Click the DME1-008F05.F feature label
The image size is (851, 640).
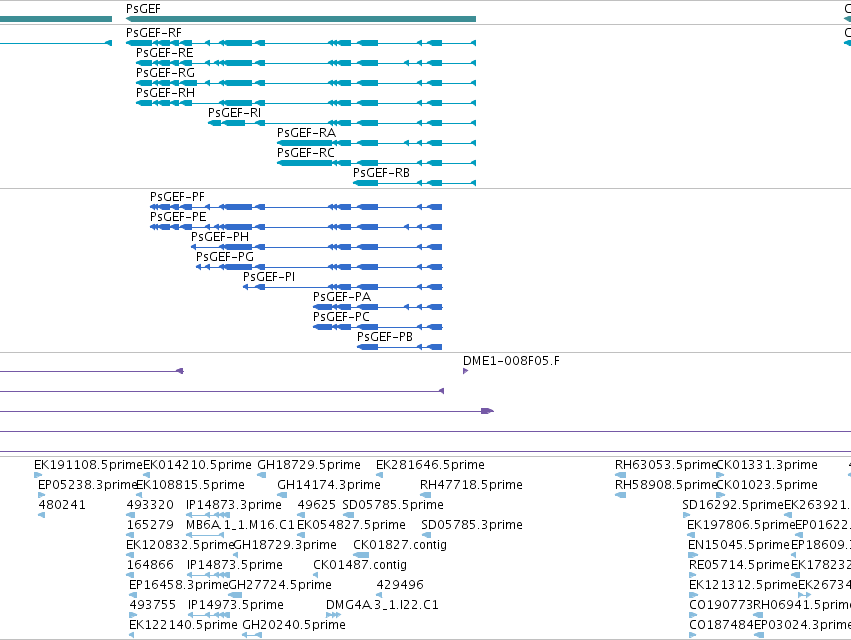pyautogui.click(x=511, y=361)
